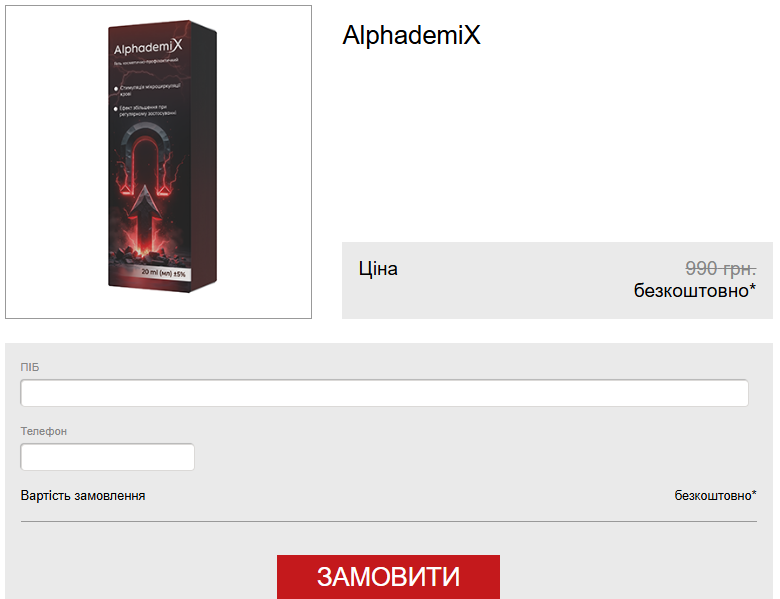
Task: Click the AlphademiX logo on the box
Action: coord(148,48)
